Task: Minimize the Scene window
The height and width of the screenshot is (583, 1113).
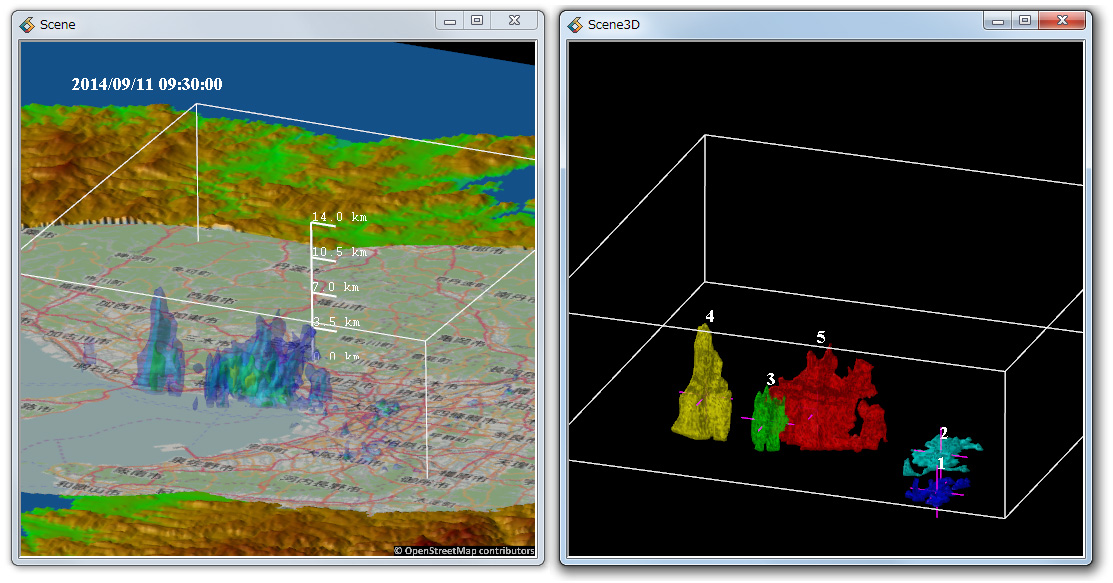Action: 451,20
